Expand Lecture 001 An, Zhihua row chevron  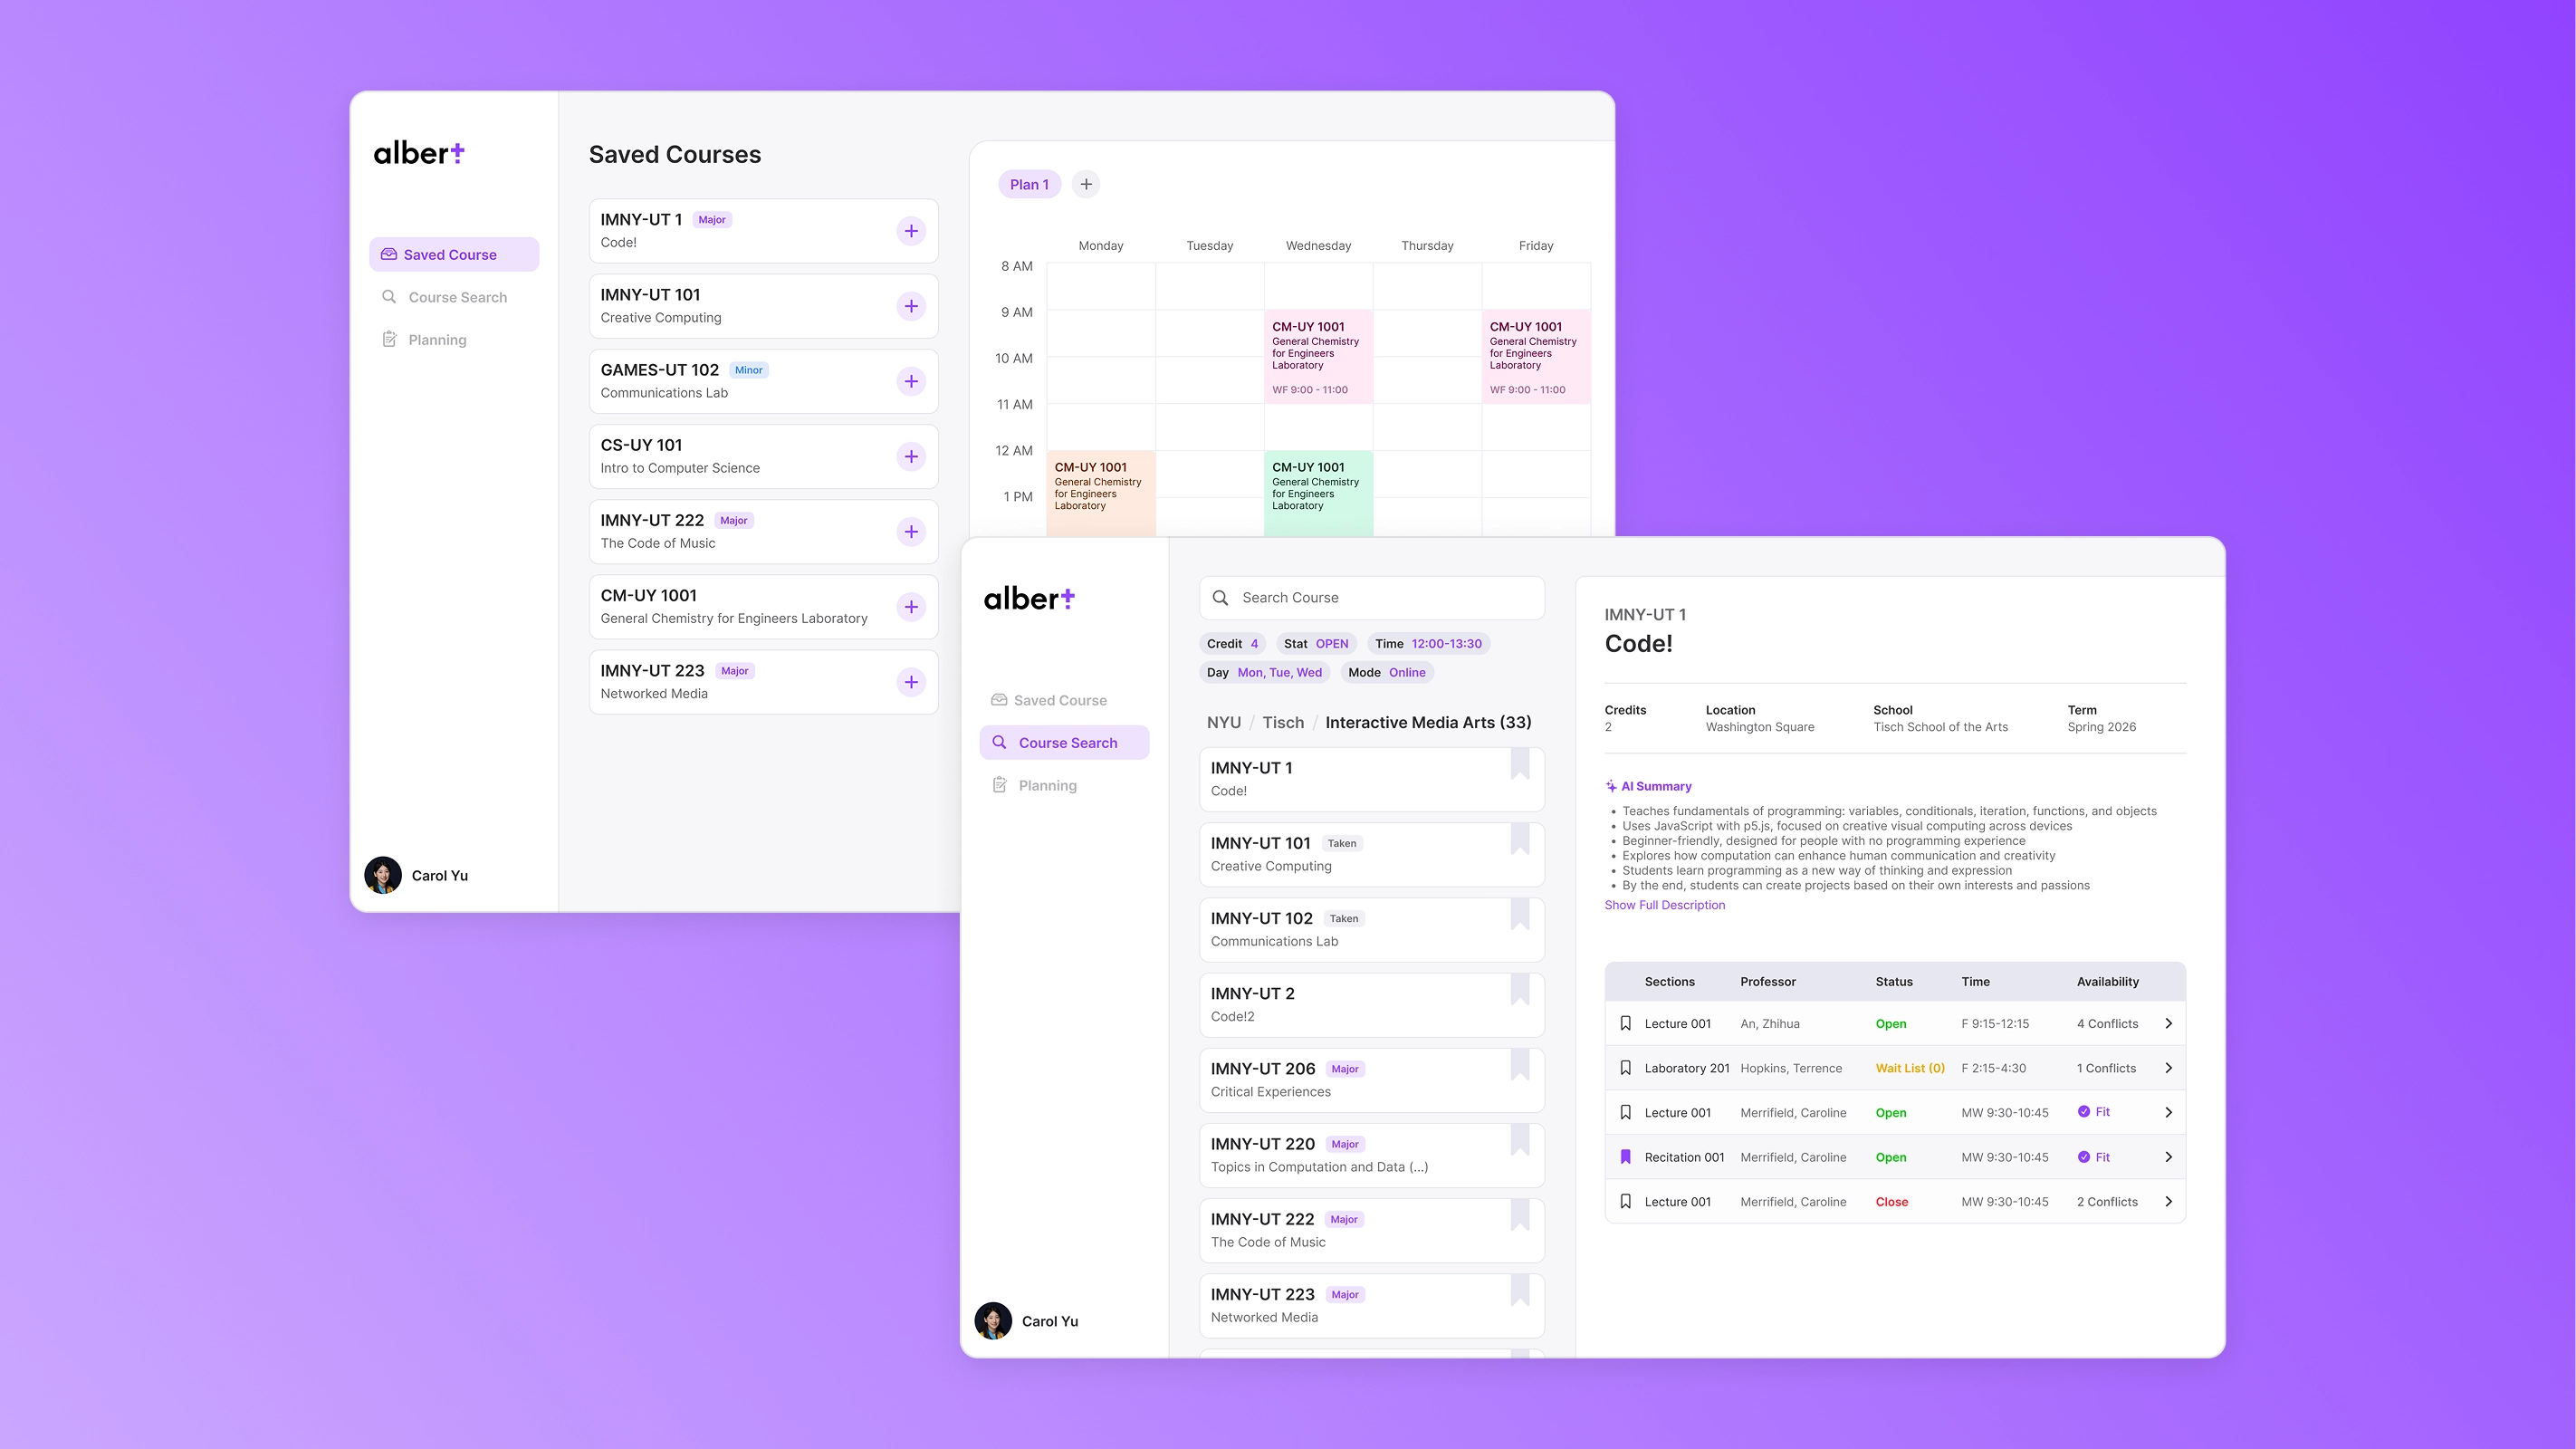click(x=2168, y=1023)
